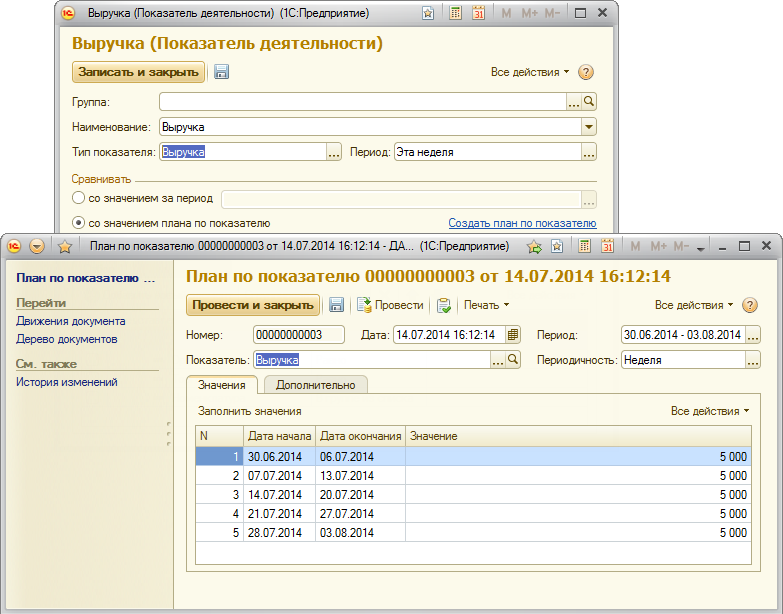
Task: Click M- button in План window title bar
Action: tap(681, 246)
